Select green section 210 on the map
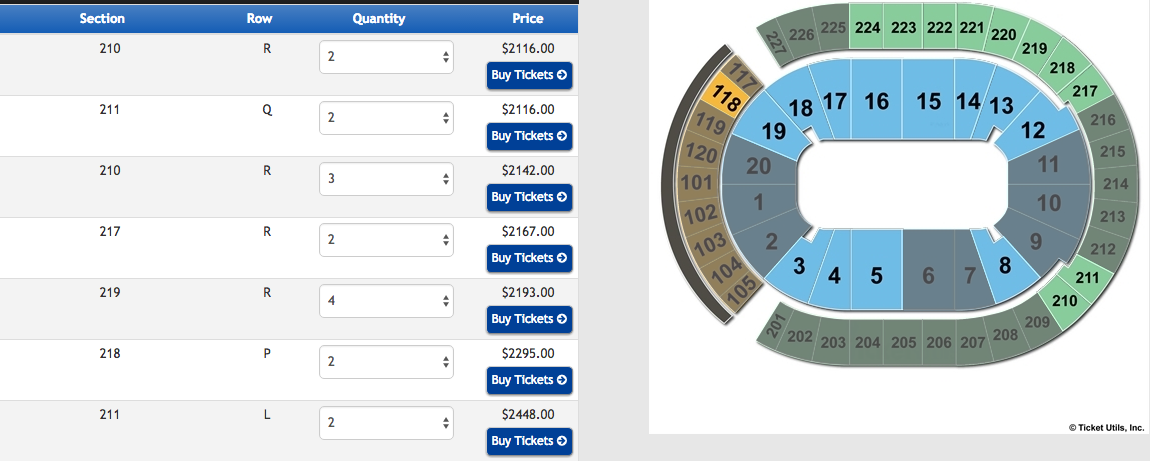 1064,300
